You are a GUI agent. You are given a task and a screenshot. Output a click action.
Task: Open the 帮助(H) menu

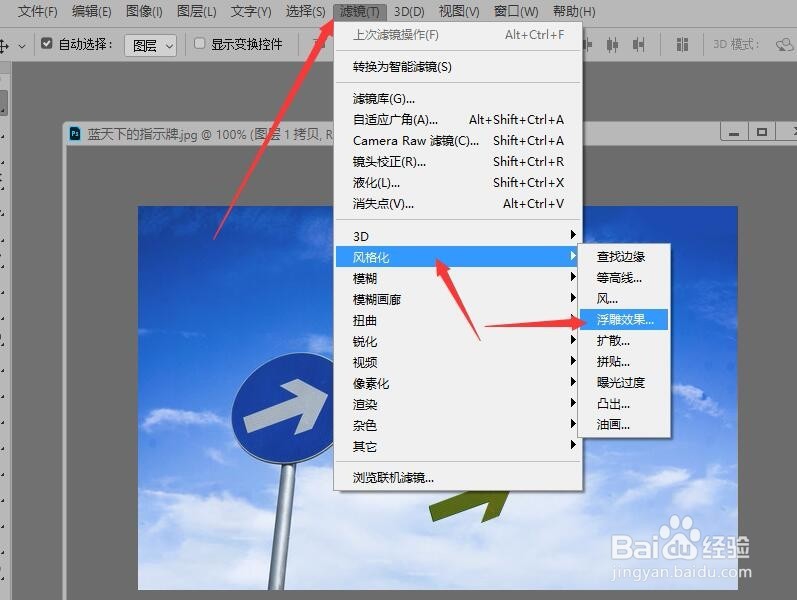[574, 11]
